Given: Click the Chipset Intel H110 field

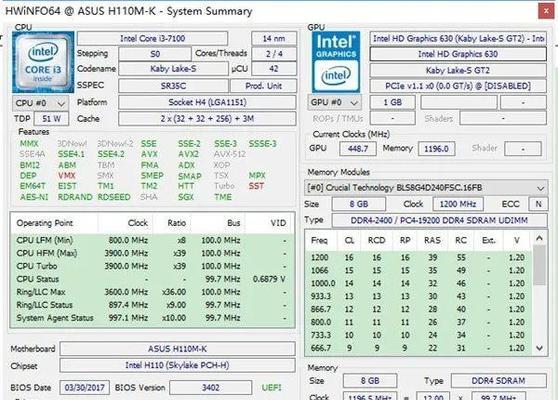Looking at the screenshot, I should [177, 365].
